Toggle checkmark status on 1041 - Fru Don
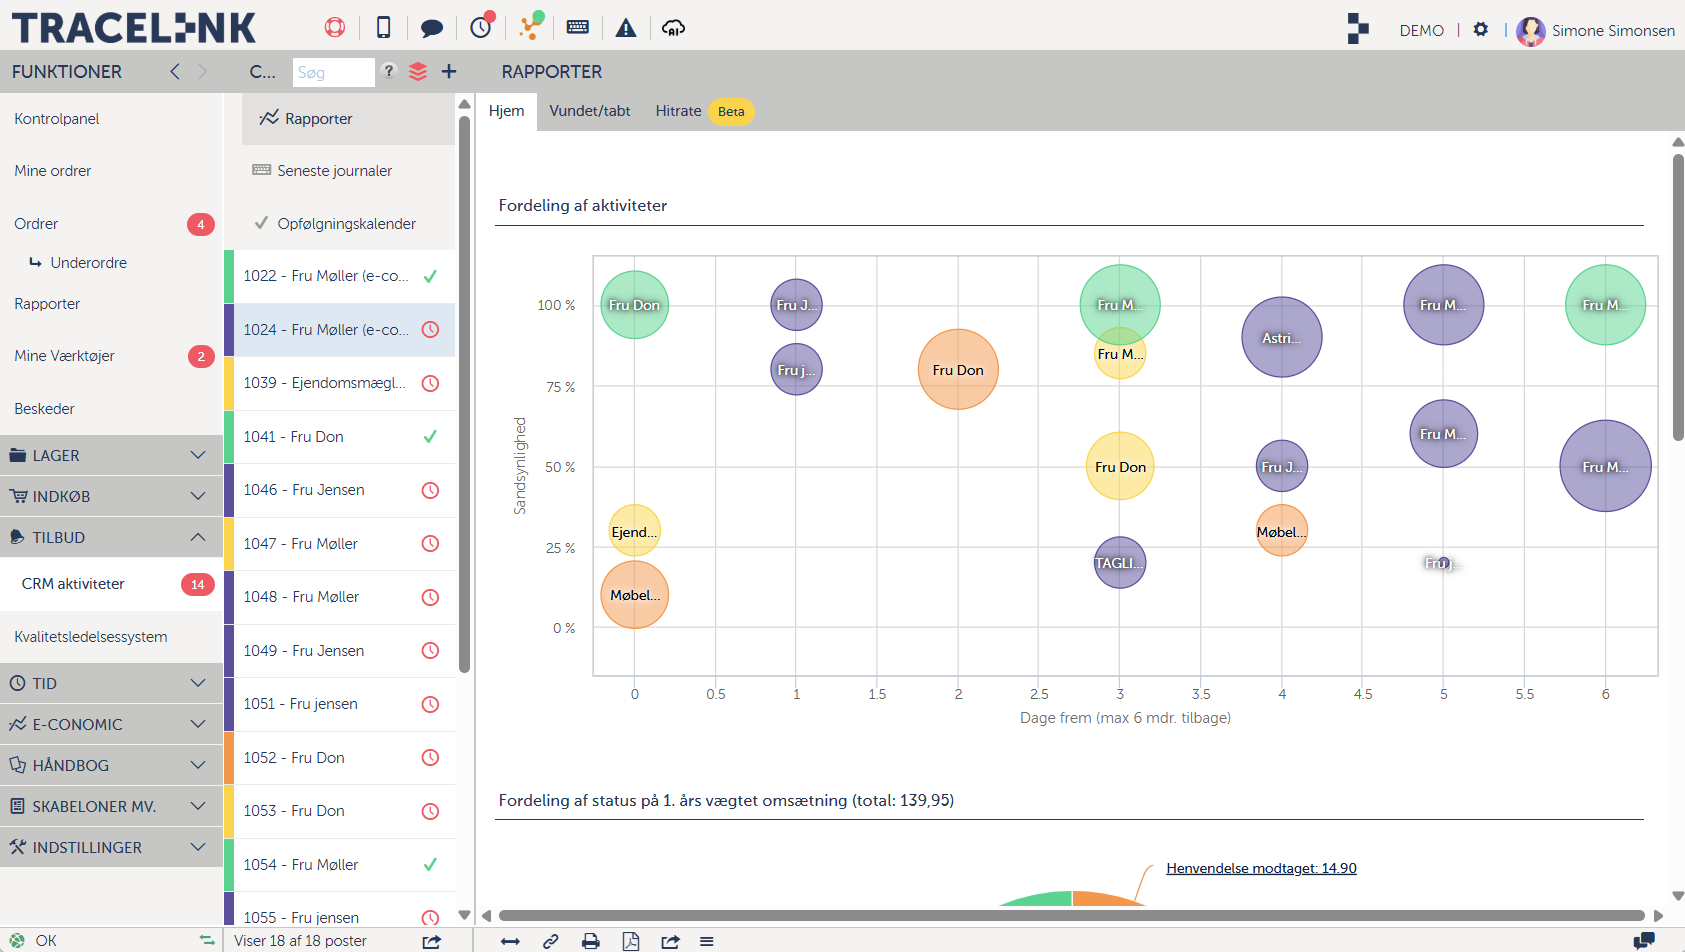This screenshot has height=952, width=1685. tap(430, 437)
